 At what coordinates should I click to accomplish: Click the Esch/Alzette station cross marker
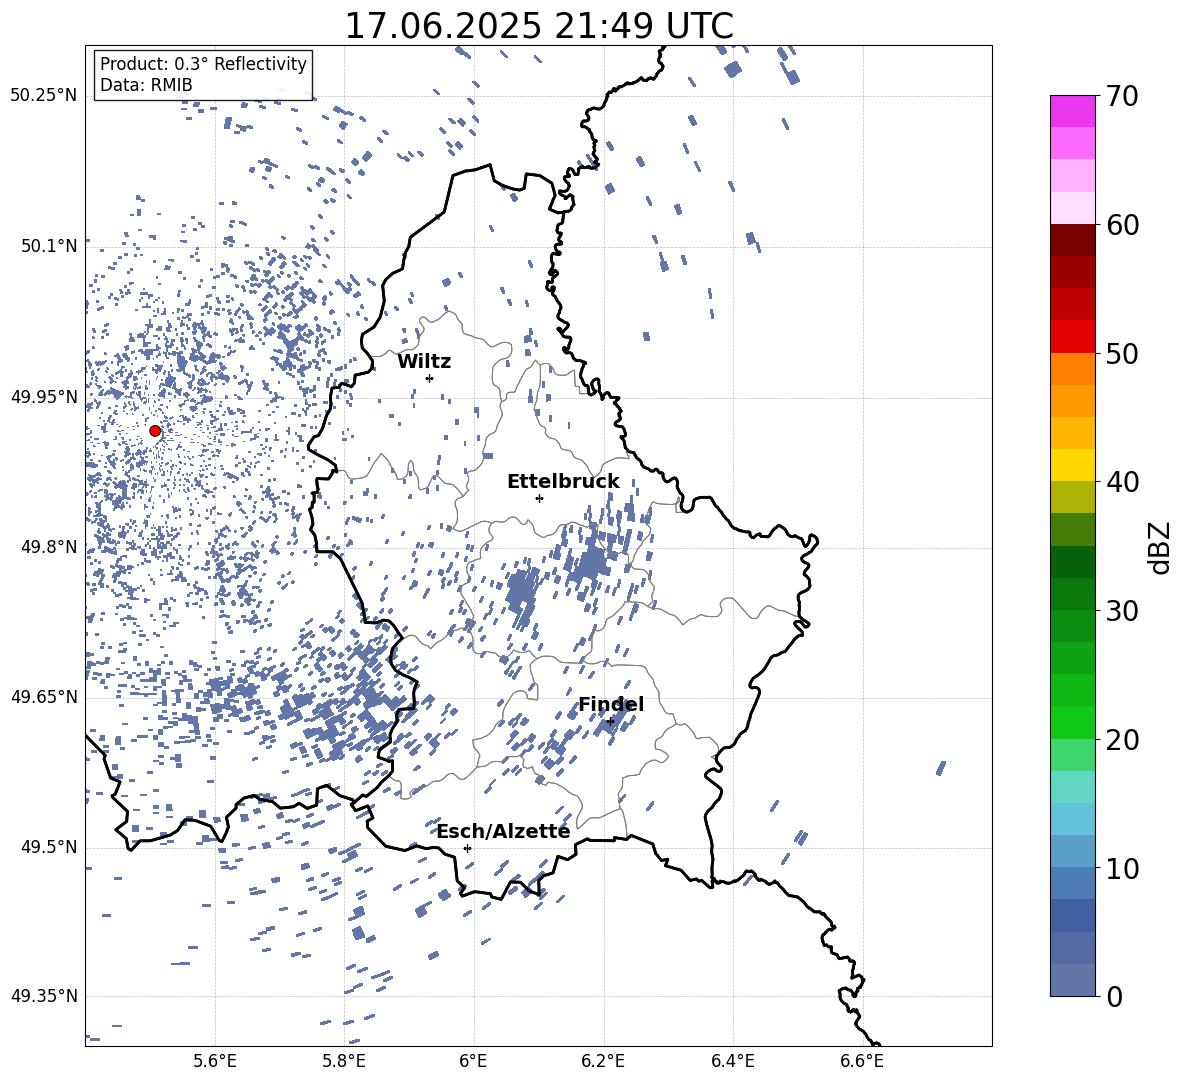coord(467,848)
